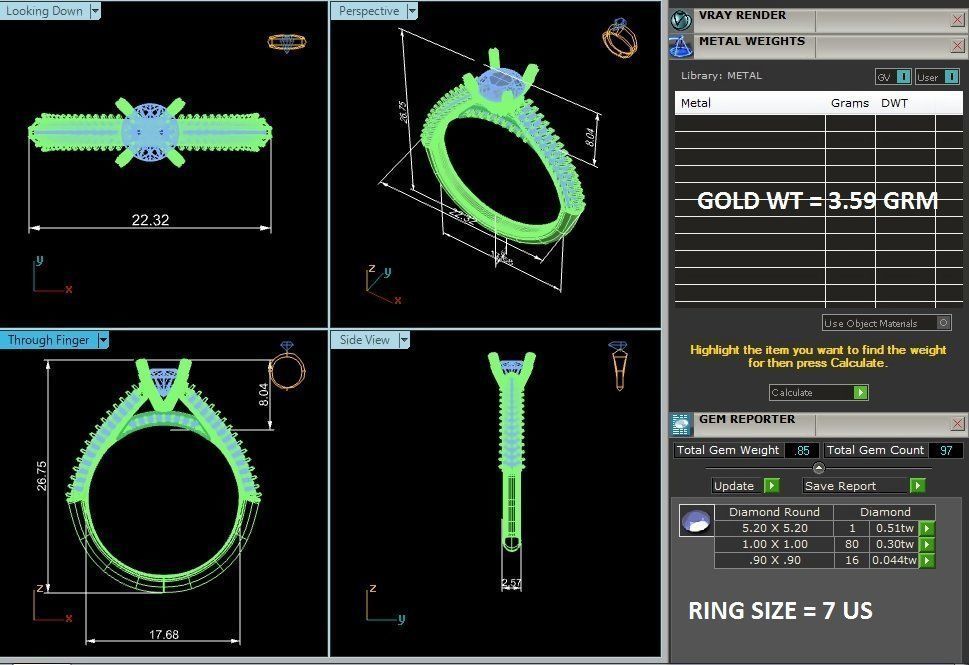
Task: Toggle the User library option
Action: click(x=937, y=77)
